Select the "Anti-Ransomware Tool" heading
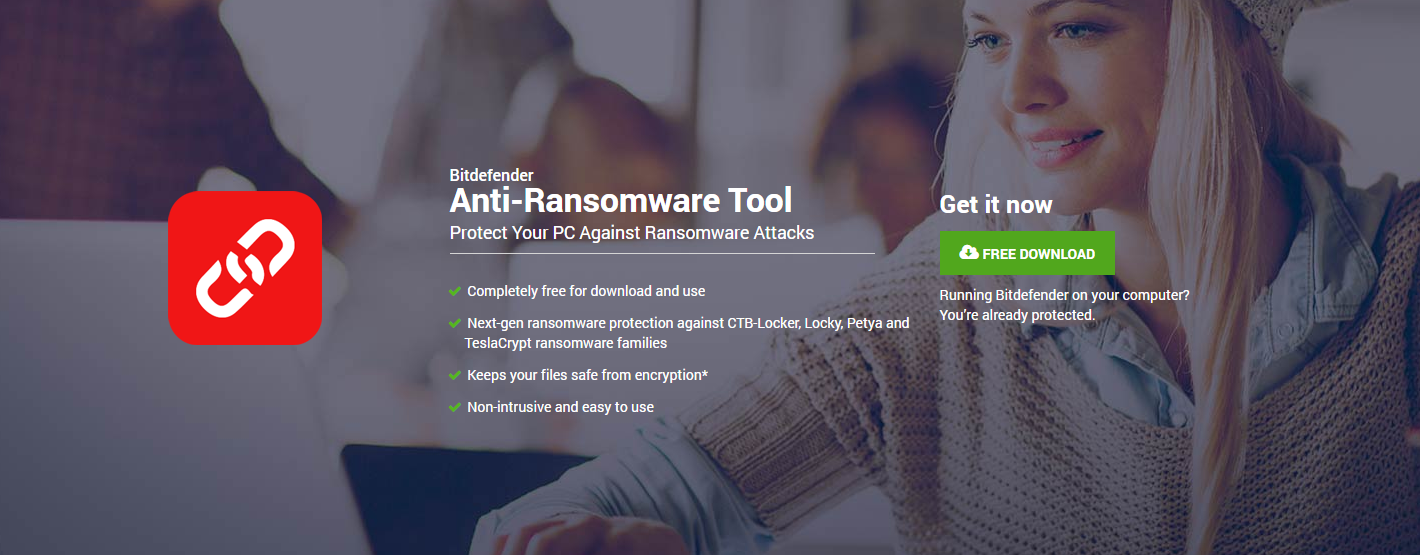This screenshot has height=555, width=1420. (x=620, y=200)
